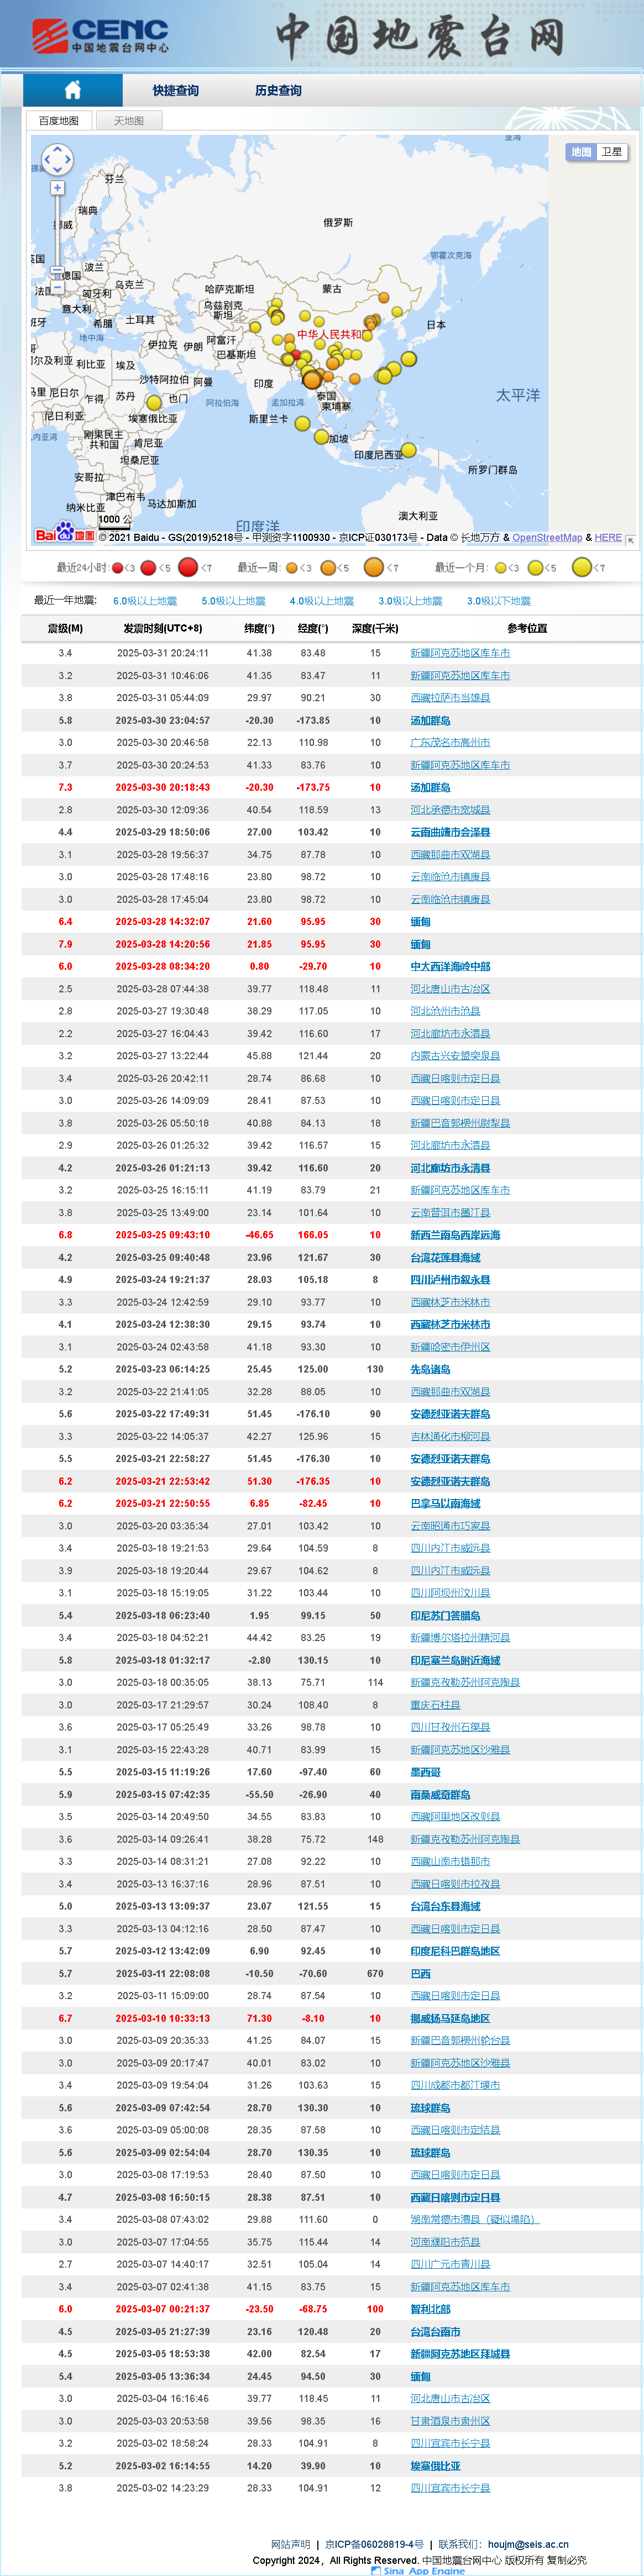Click the overview map expand arrow icon

pos(630,539)
